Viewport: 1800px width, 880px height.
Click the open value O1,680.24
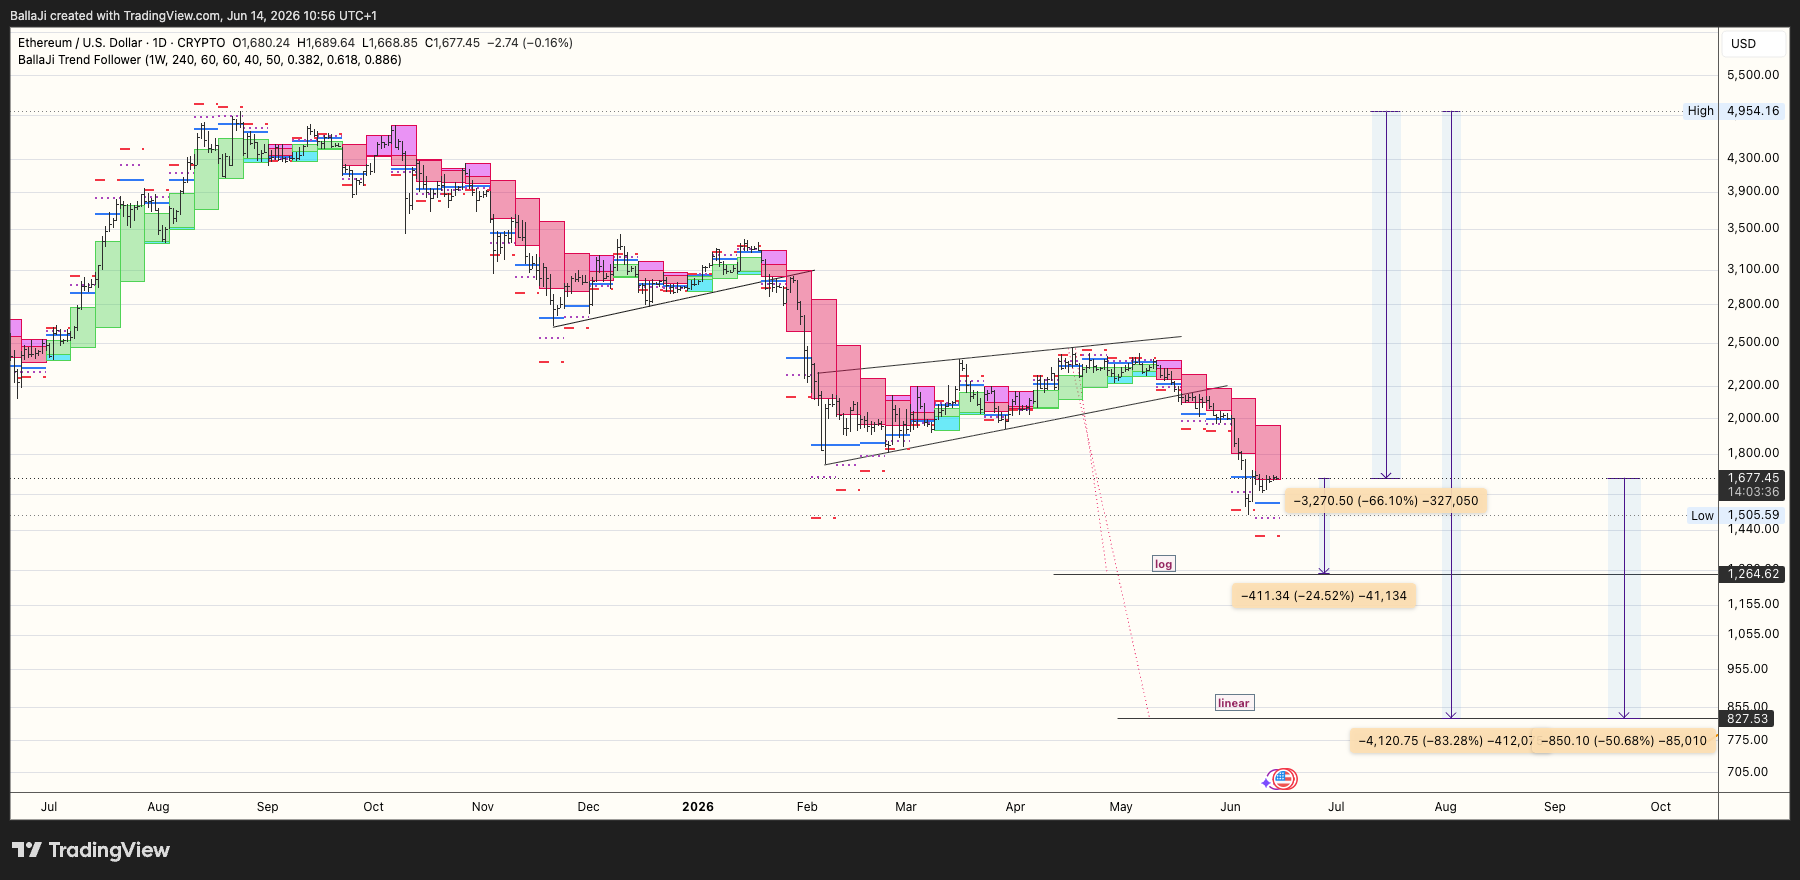pyautogui.click(x=261, y=43)
